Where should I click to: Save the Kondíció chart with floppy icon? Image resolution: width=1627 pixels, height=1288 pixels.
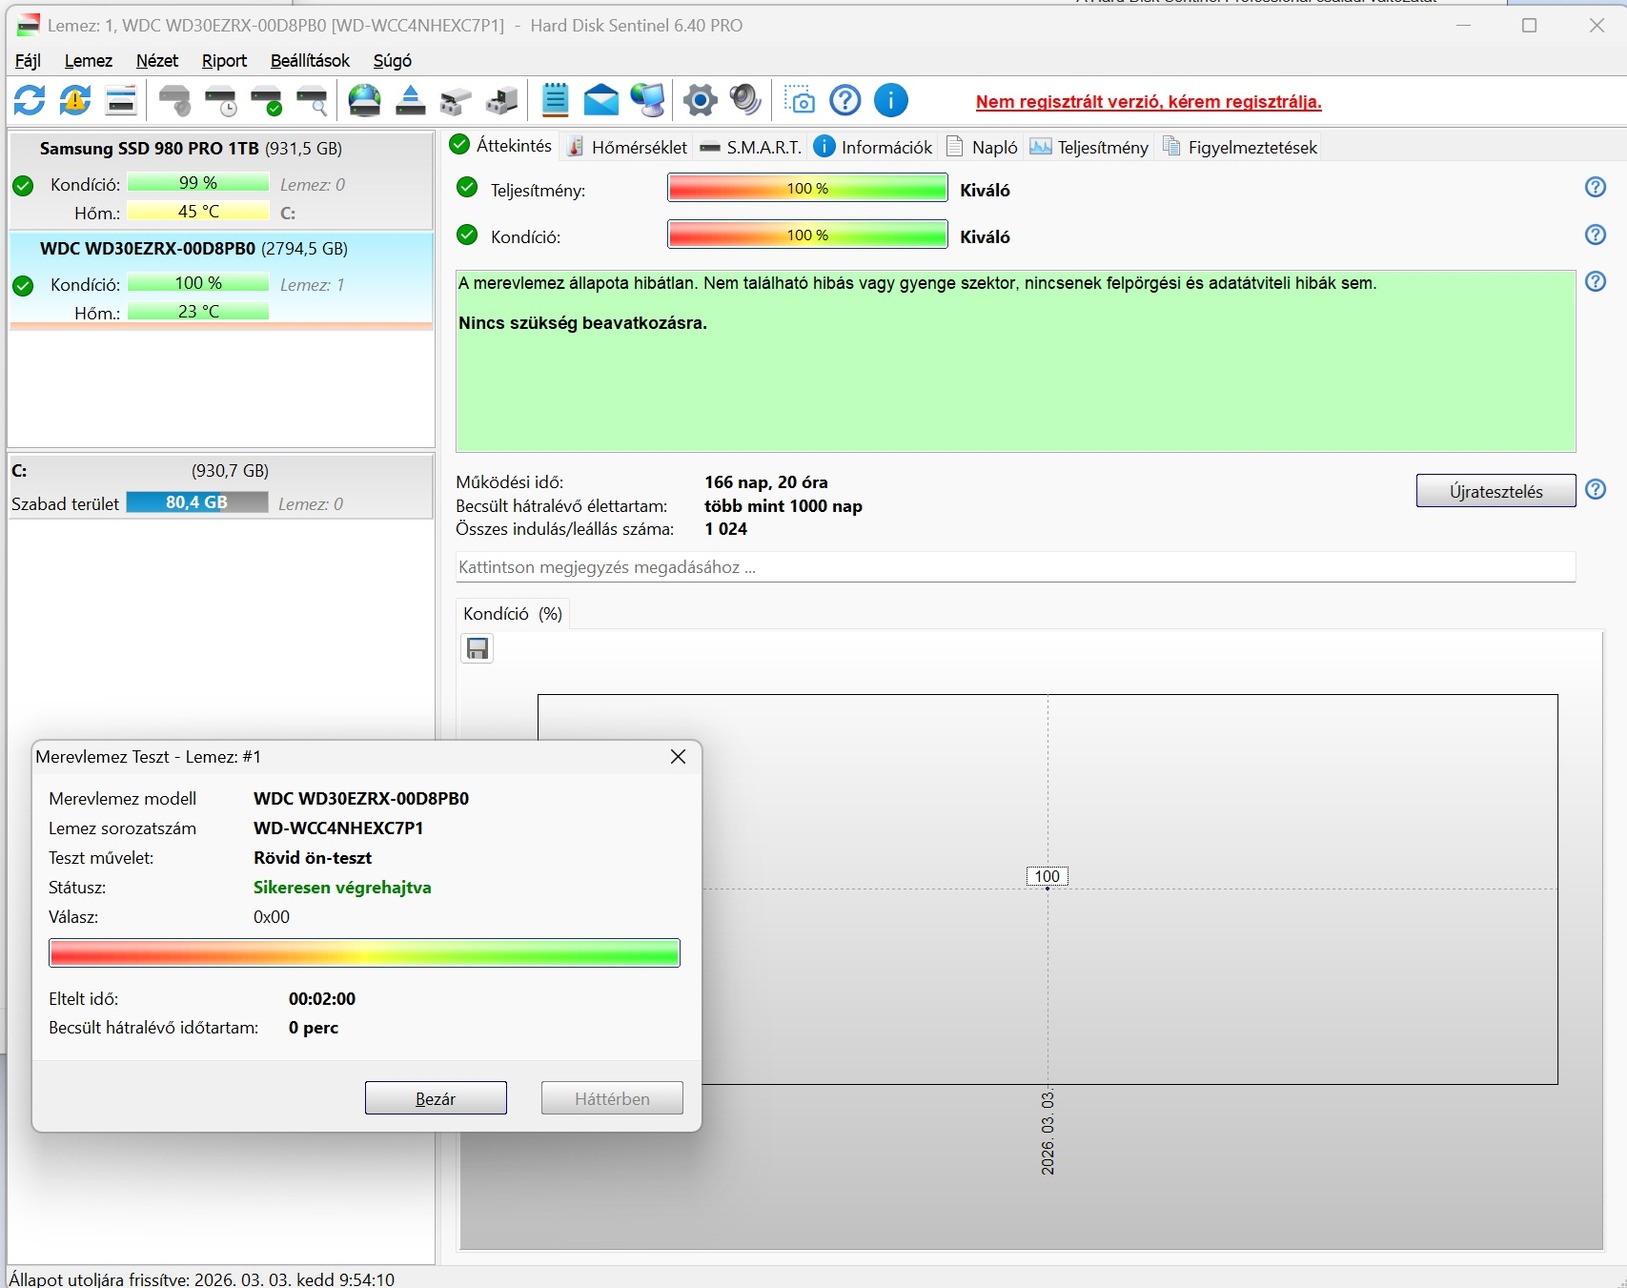coord(477,649)
